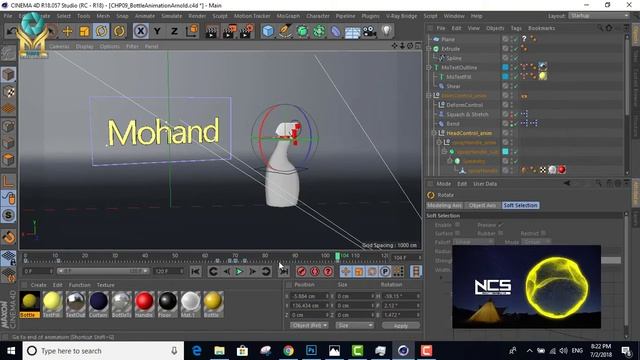Toggle Plane object enable checkmark
Image resolution: width=640 pixels, height=360 pixels.
pos(516,39)
